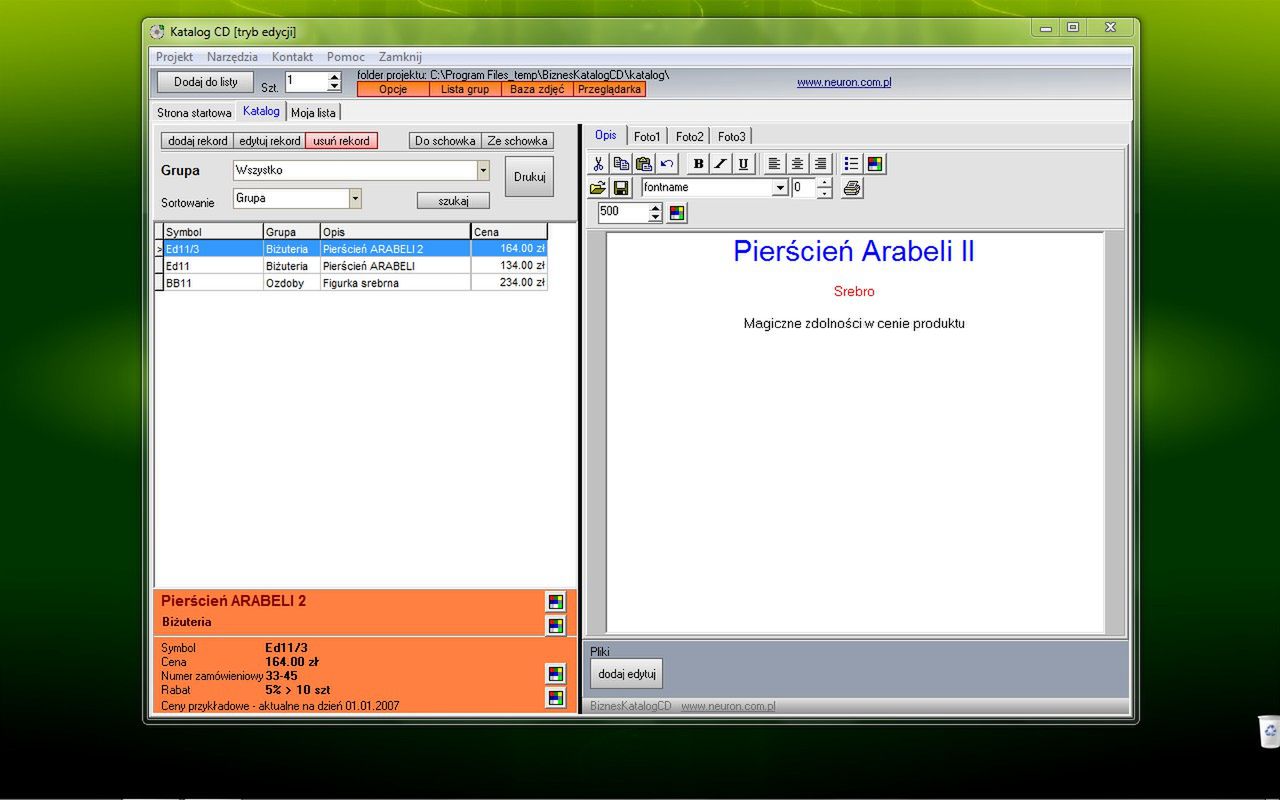
Task: Toggle underline formatting
Action: tap(744, 164)
